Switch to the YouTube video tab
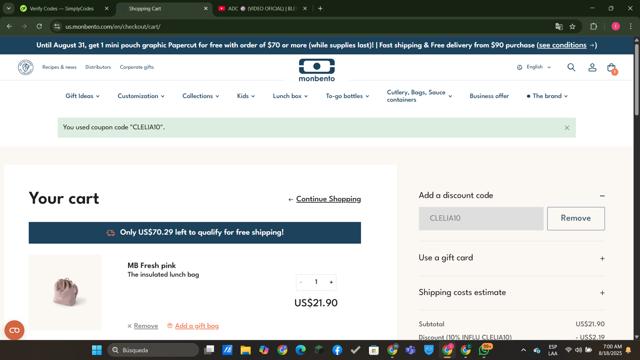The height and width of the screenshot is (360, 640). pyautogui.click(x=261, y=9)
